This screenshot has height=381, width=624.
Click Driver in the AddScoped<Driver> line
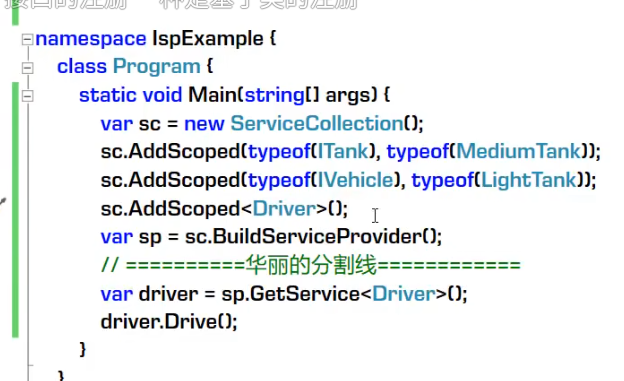coord(284,209)
